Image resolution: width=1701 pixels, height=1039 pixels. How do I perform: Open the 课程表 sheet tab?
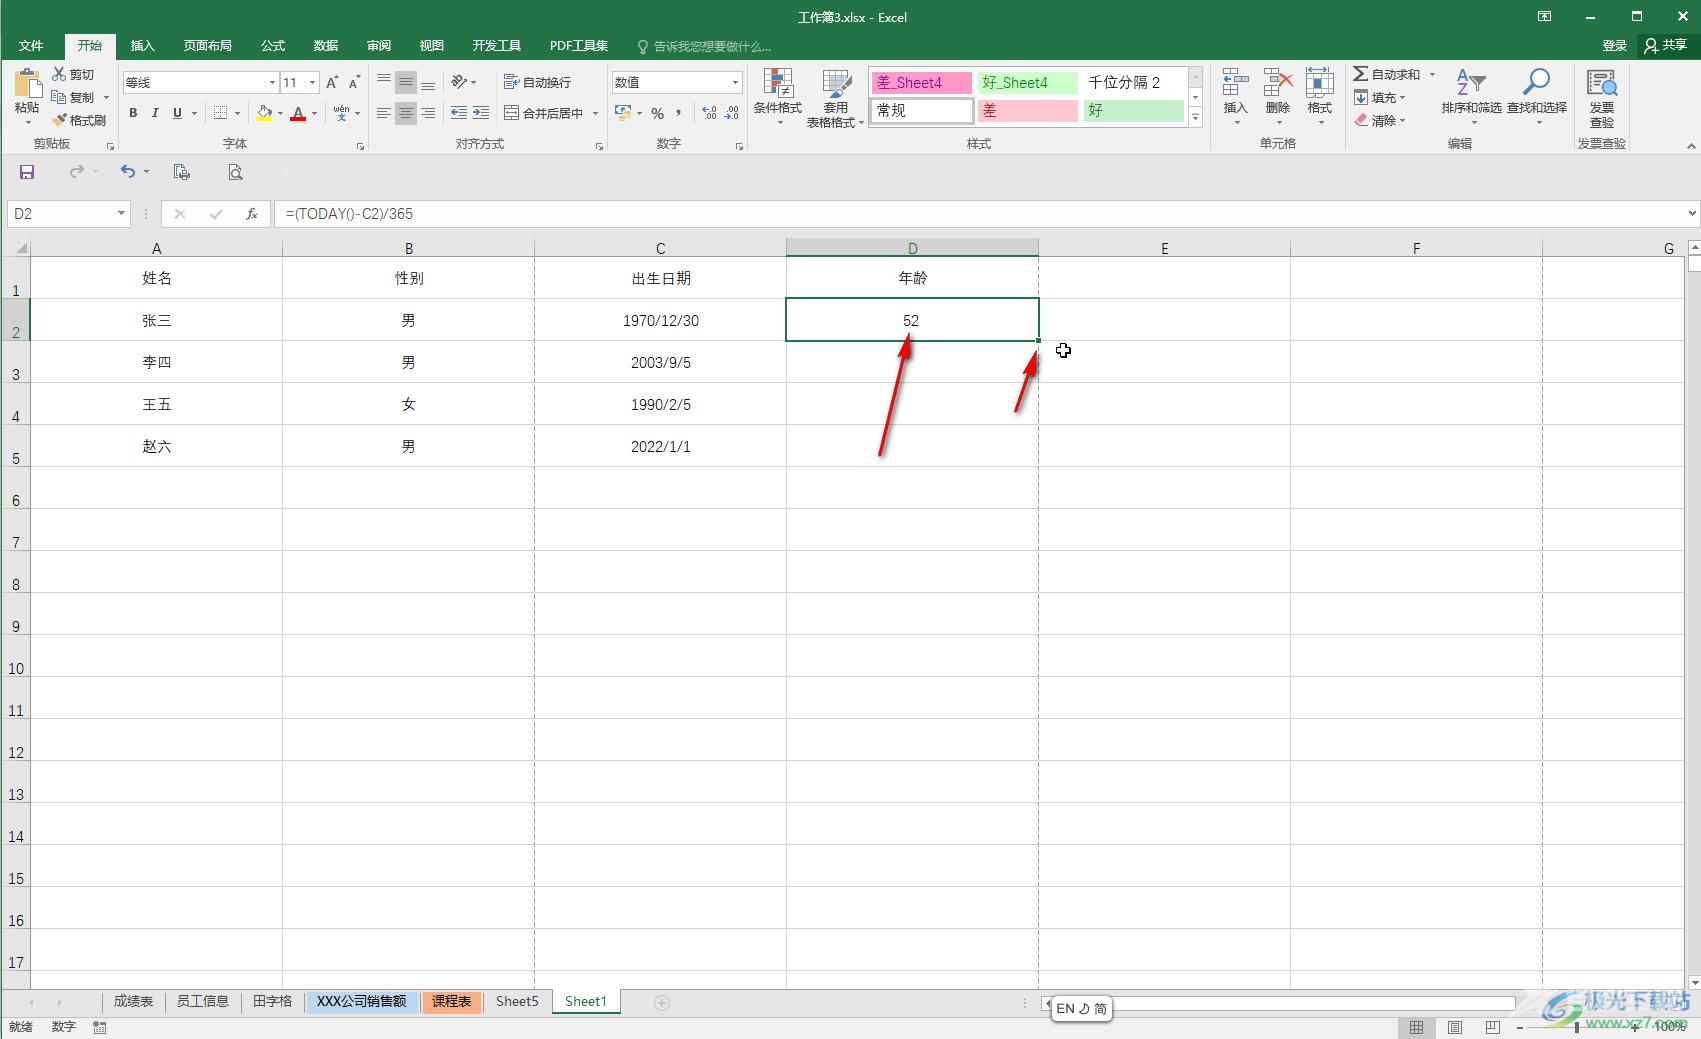pyautogui.click(x=451, y=1001)
